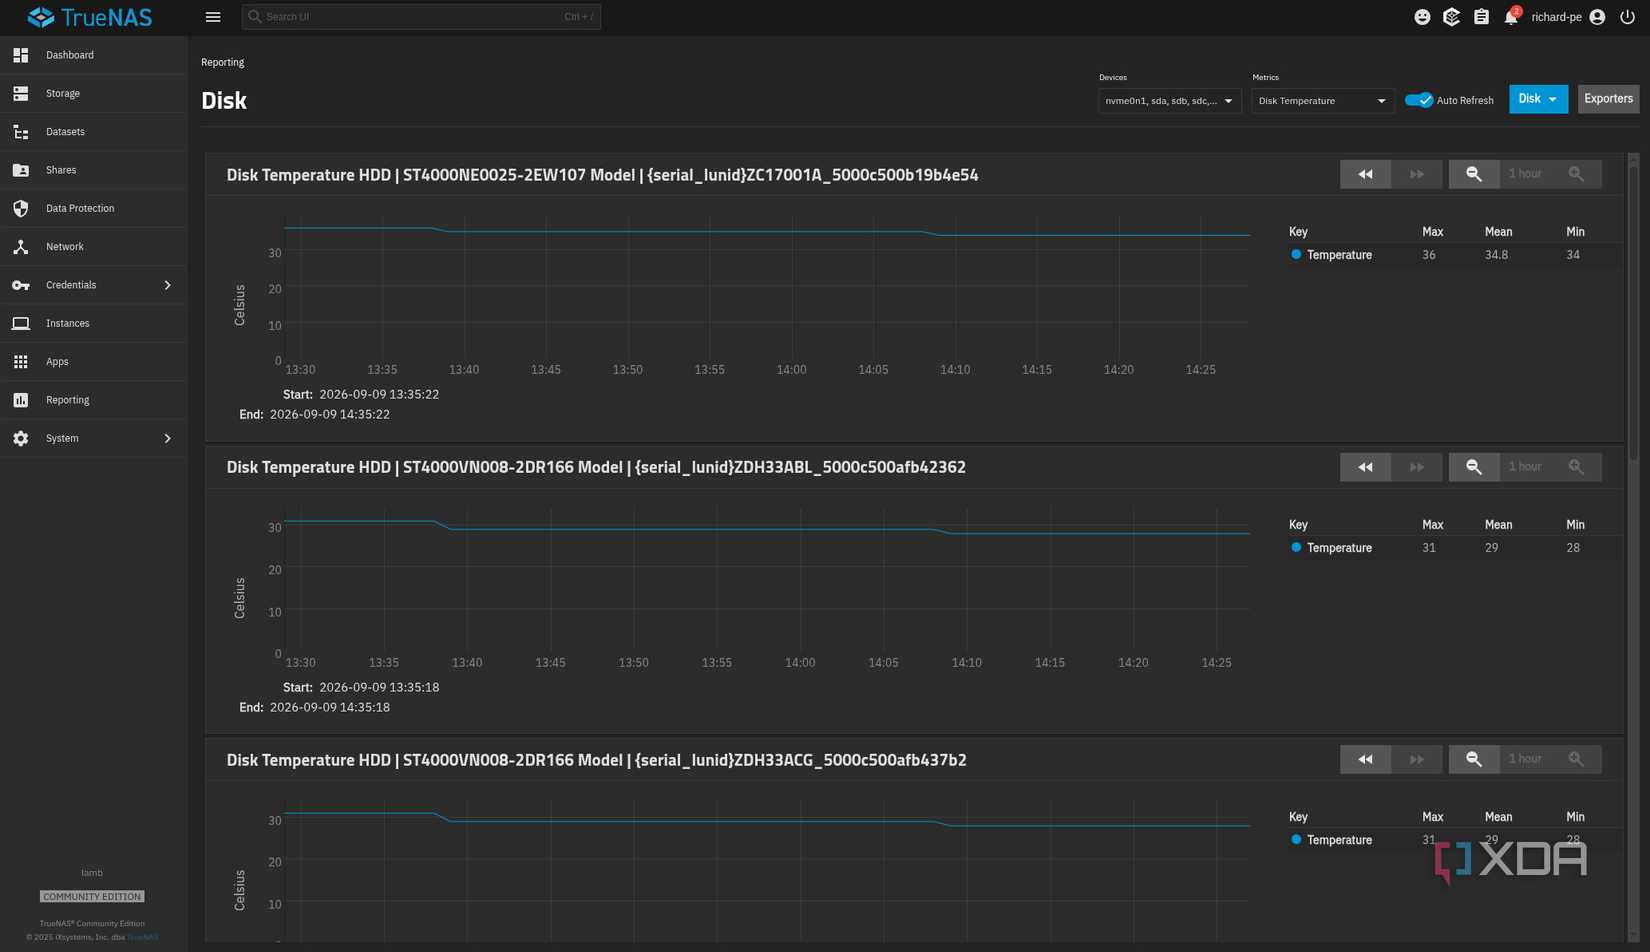Toggle the Auto Refresh switch

[x=1418, y=100]
